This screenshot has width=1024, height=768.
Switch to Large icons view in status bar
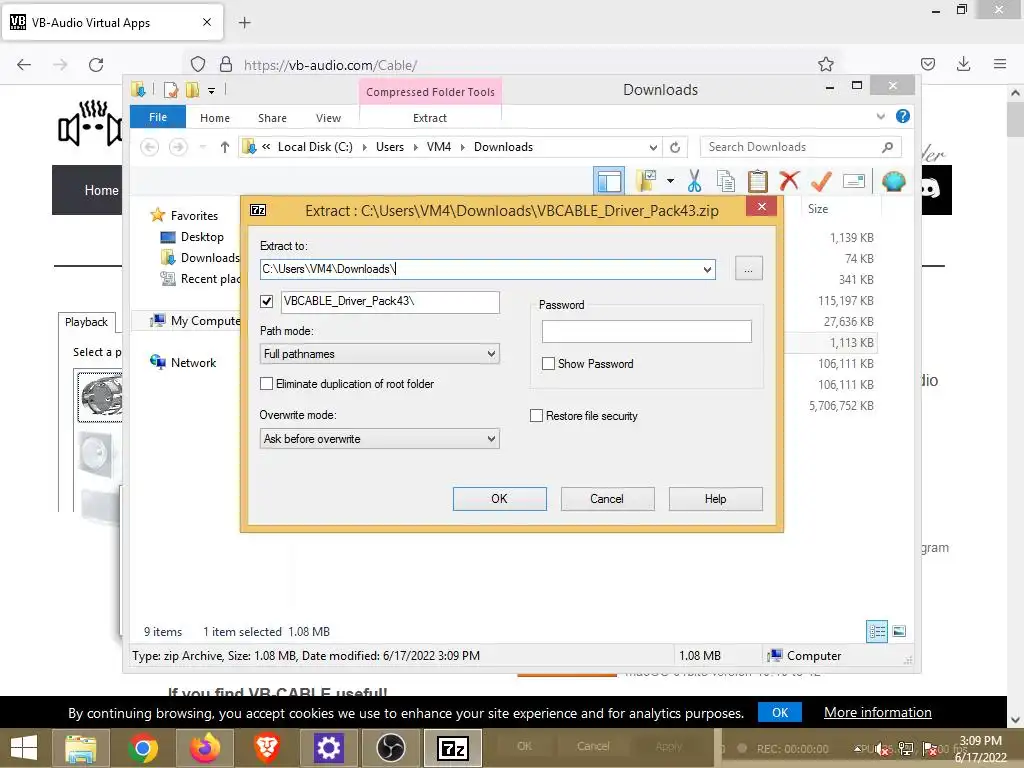click(899, 631)
